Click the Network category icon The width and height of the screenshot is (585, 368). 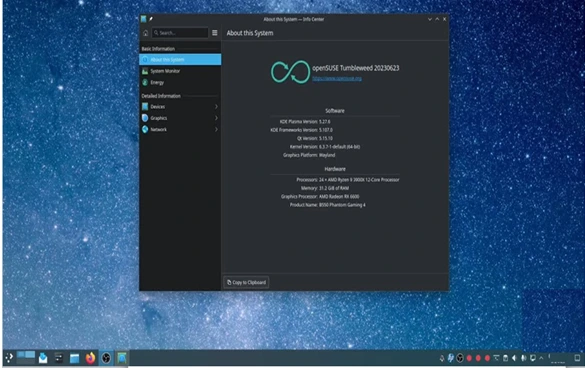coord(145,130)
